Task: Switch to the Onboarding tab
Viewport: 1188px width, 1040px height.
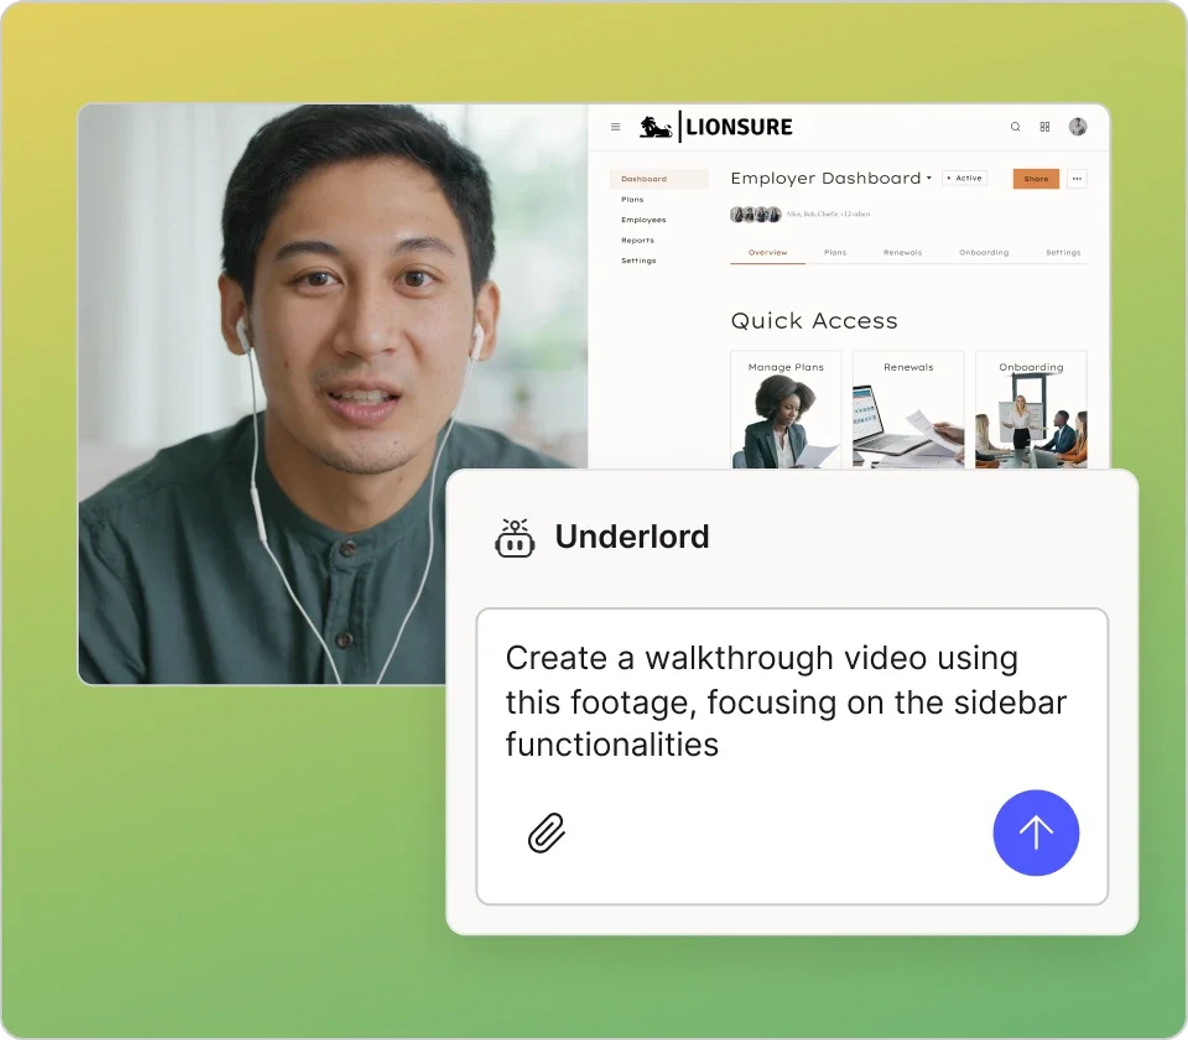Action: [x=983, y=252]
